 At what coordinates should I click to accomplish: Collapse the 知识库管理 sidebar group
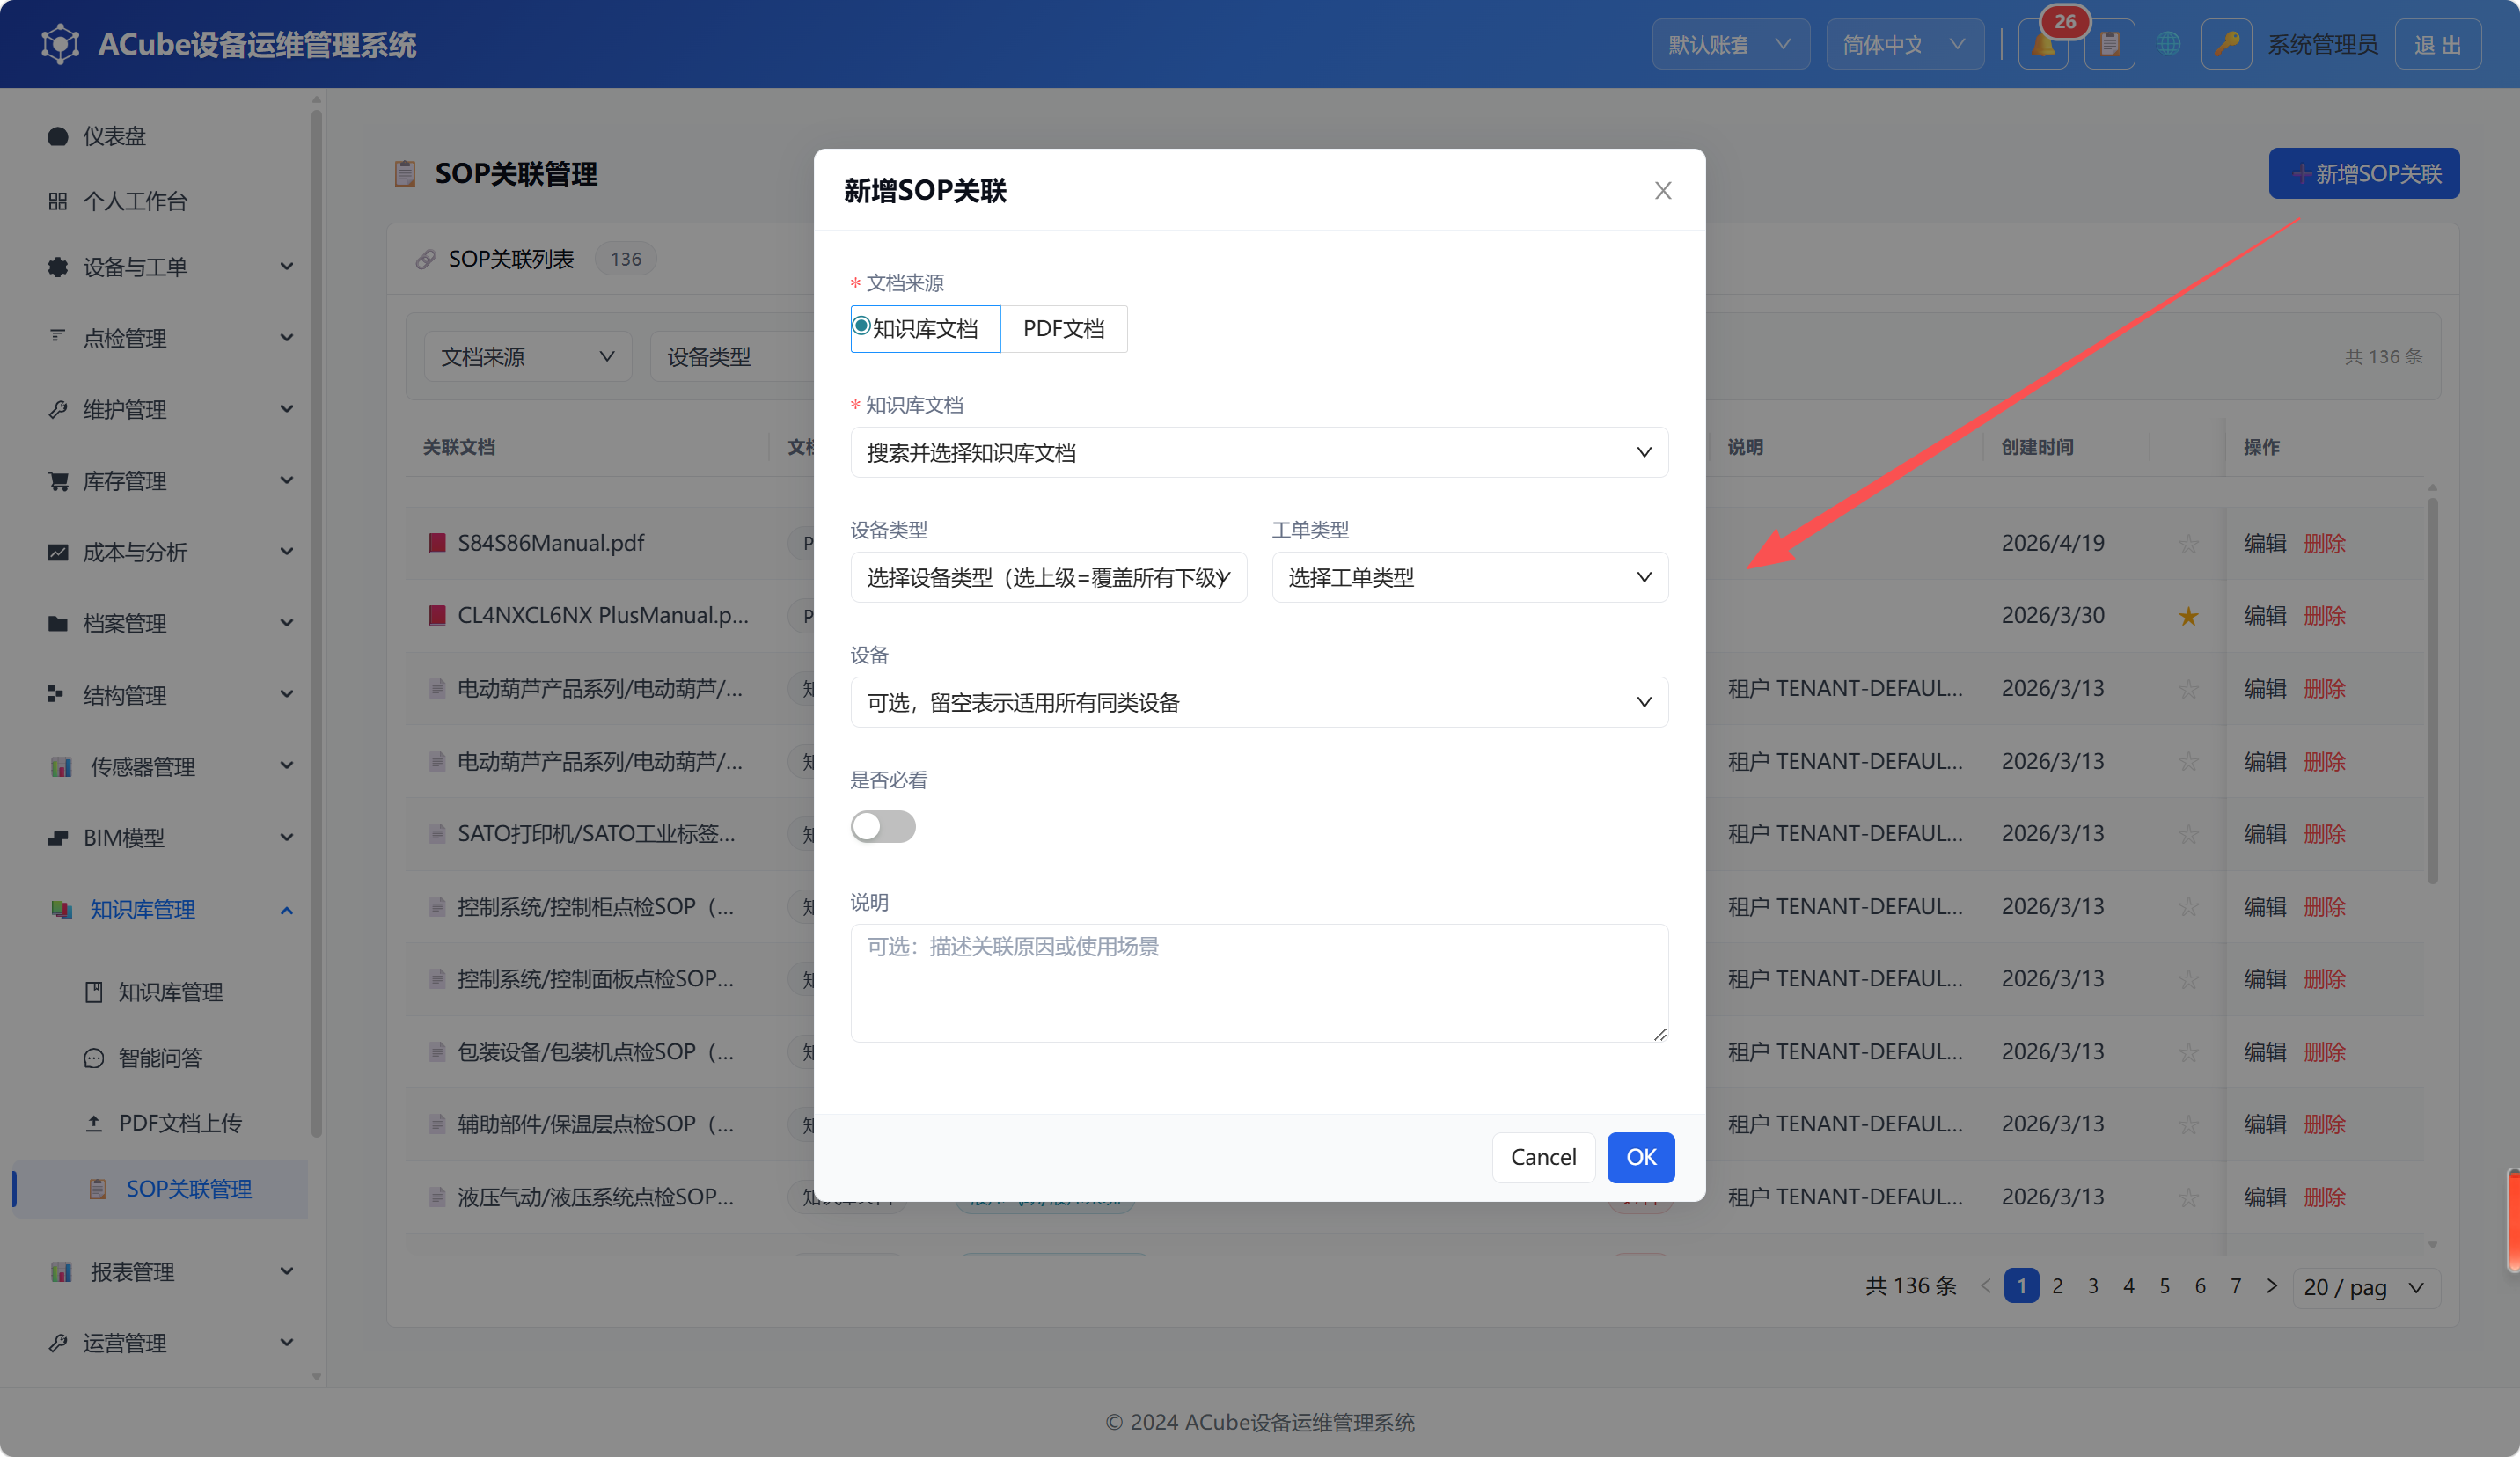tap(160, 910)
